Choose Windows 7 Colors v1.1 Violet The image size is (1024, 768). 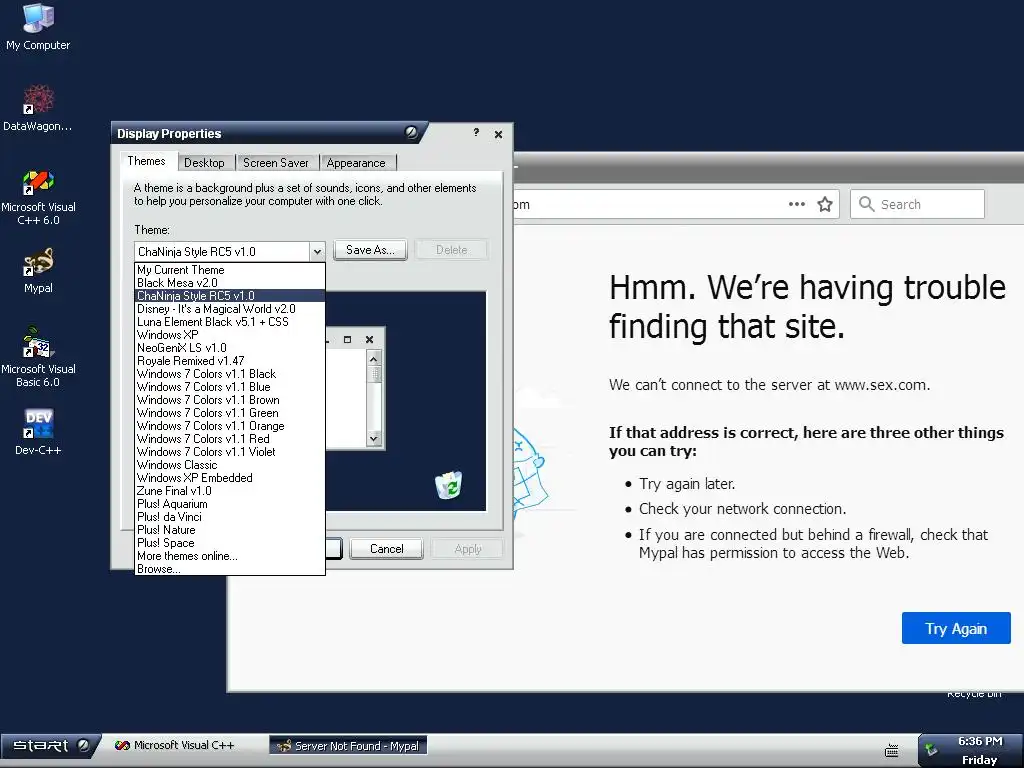pos(230,452)
